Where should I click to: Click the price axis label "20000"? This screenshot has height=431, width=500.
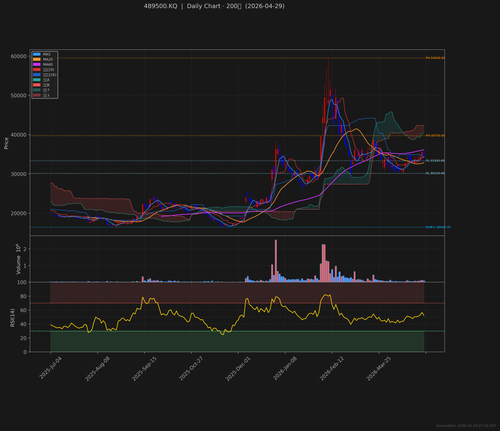tap(18, 213)
